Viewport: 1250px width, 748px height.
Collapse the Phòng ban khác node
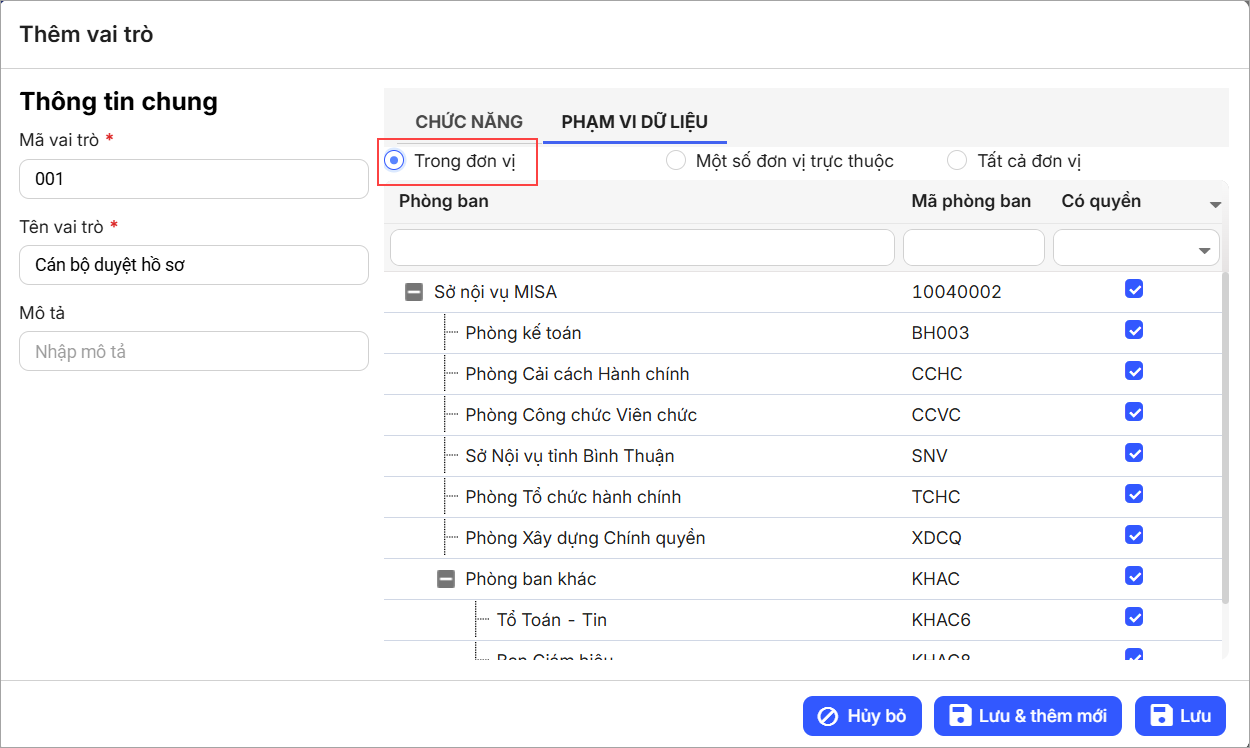[446, 579]
